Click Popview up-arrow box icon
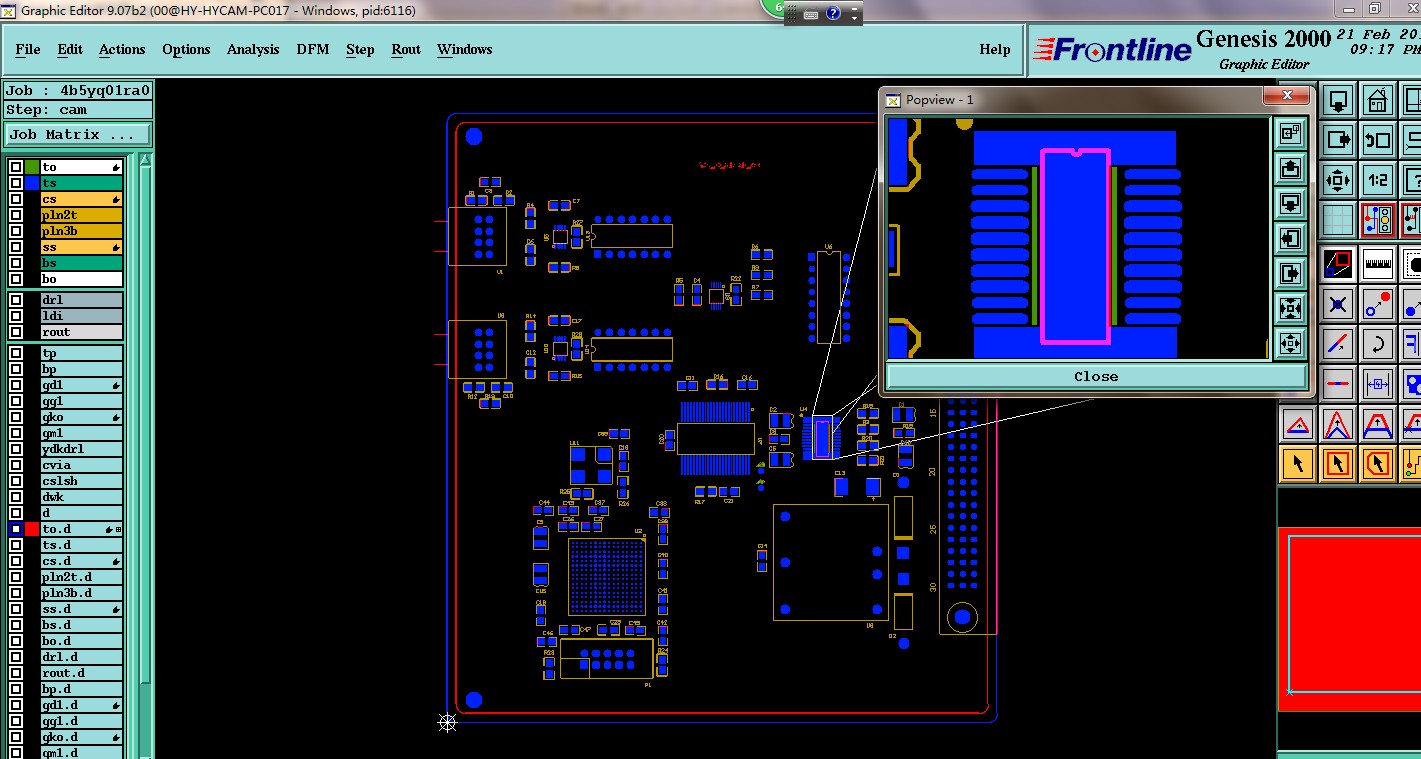This screenshot has height=759, width=1421. tap(1290, 168)
